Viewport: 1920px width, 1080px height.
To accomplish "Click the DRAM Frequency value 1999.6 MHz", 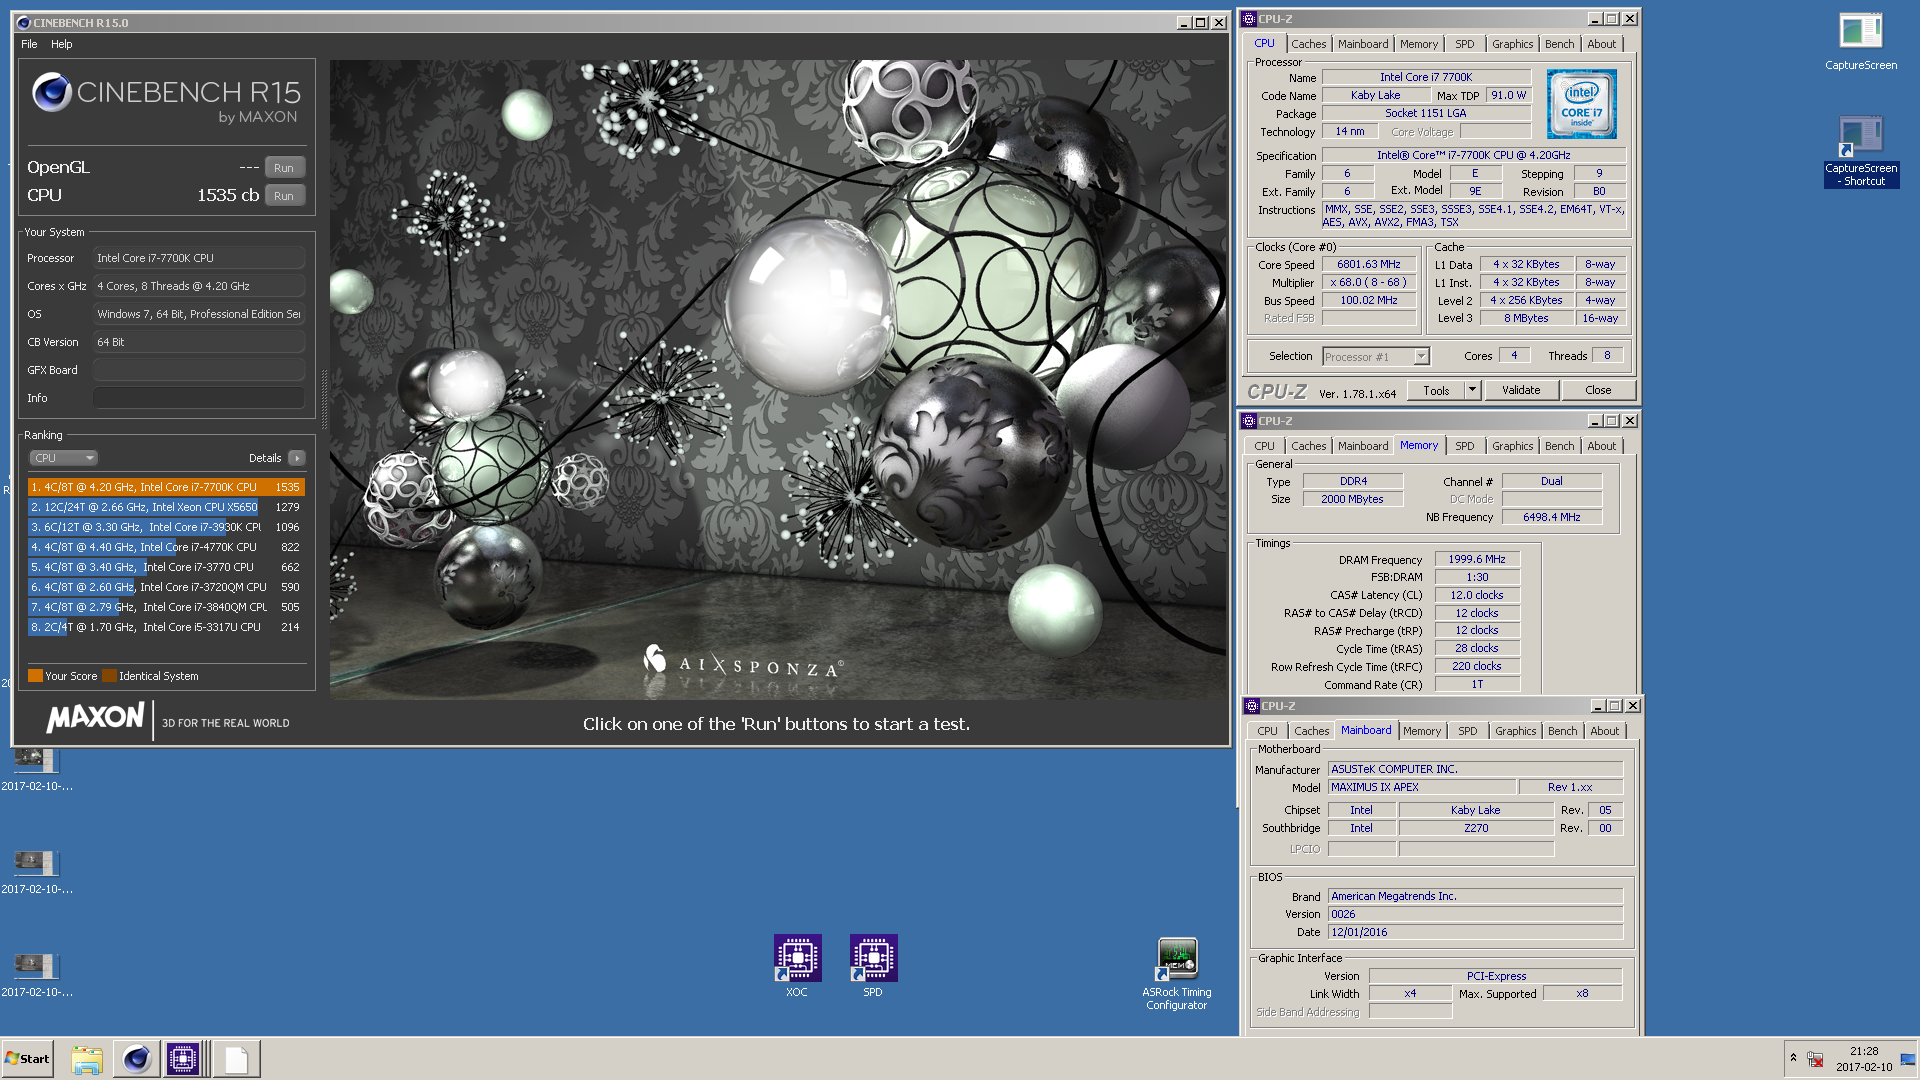I will (x=1477, y=560).
